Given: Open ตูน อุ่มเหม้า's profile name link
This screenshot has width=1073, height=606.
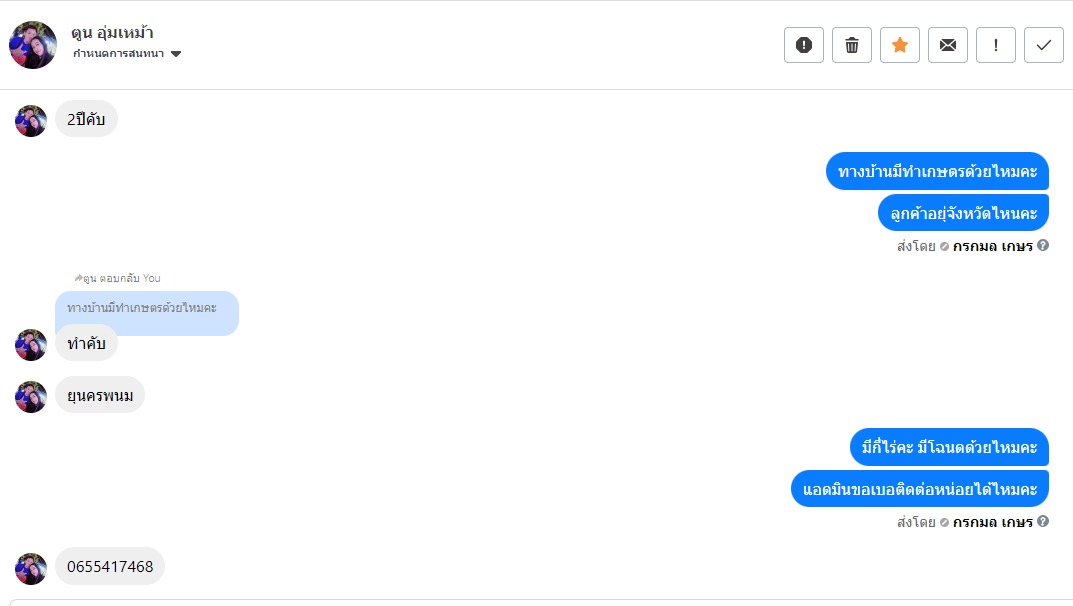Looking at the screenshot, I should point(112,32).
